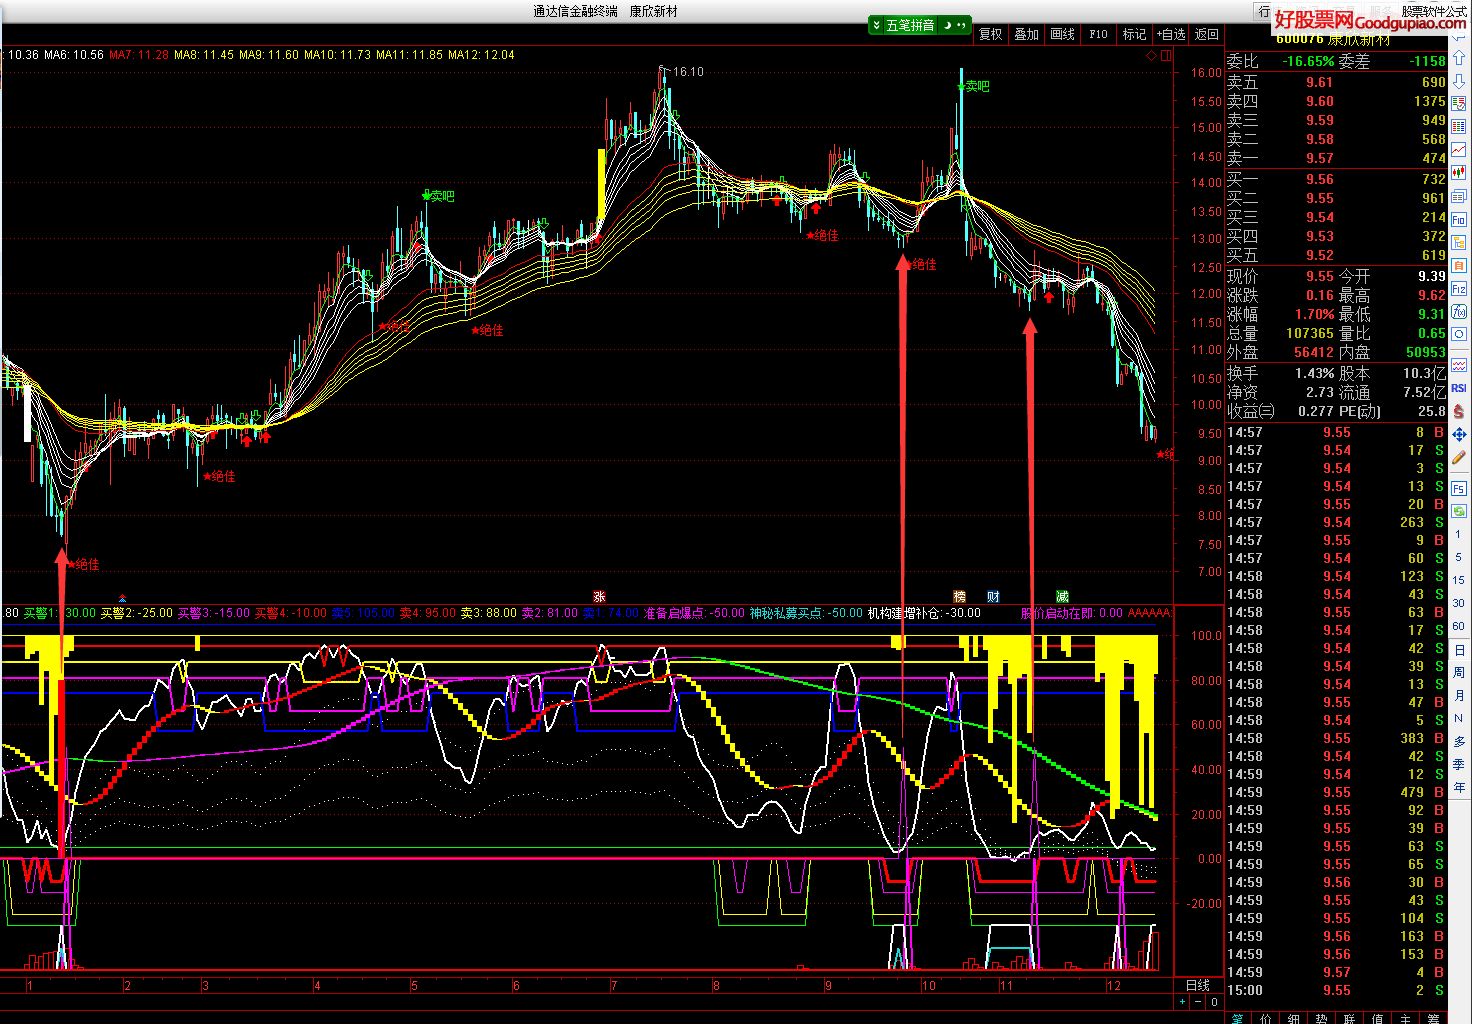Click the wave indicator icon in sidebar
Screen dimensions: 1472x1024
tap(1458, 366)
